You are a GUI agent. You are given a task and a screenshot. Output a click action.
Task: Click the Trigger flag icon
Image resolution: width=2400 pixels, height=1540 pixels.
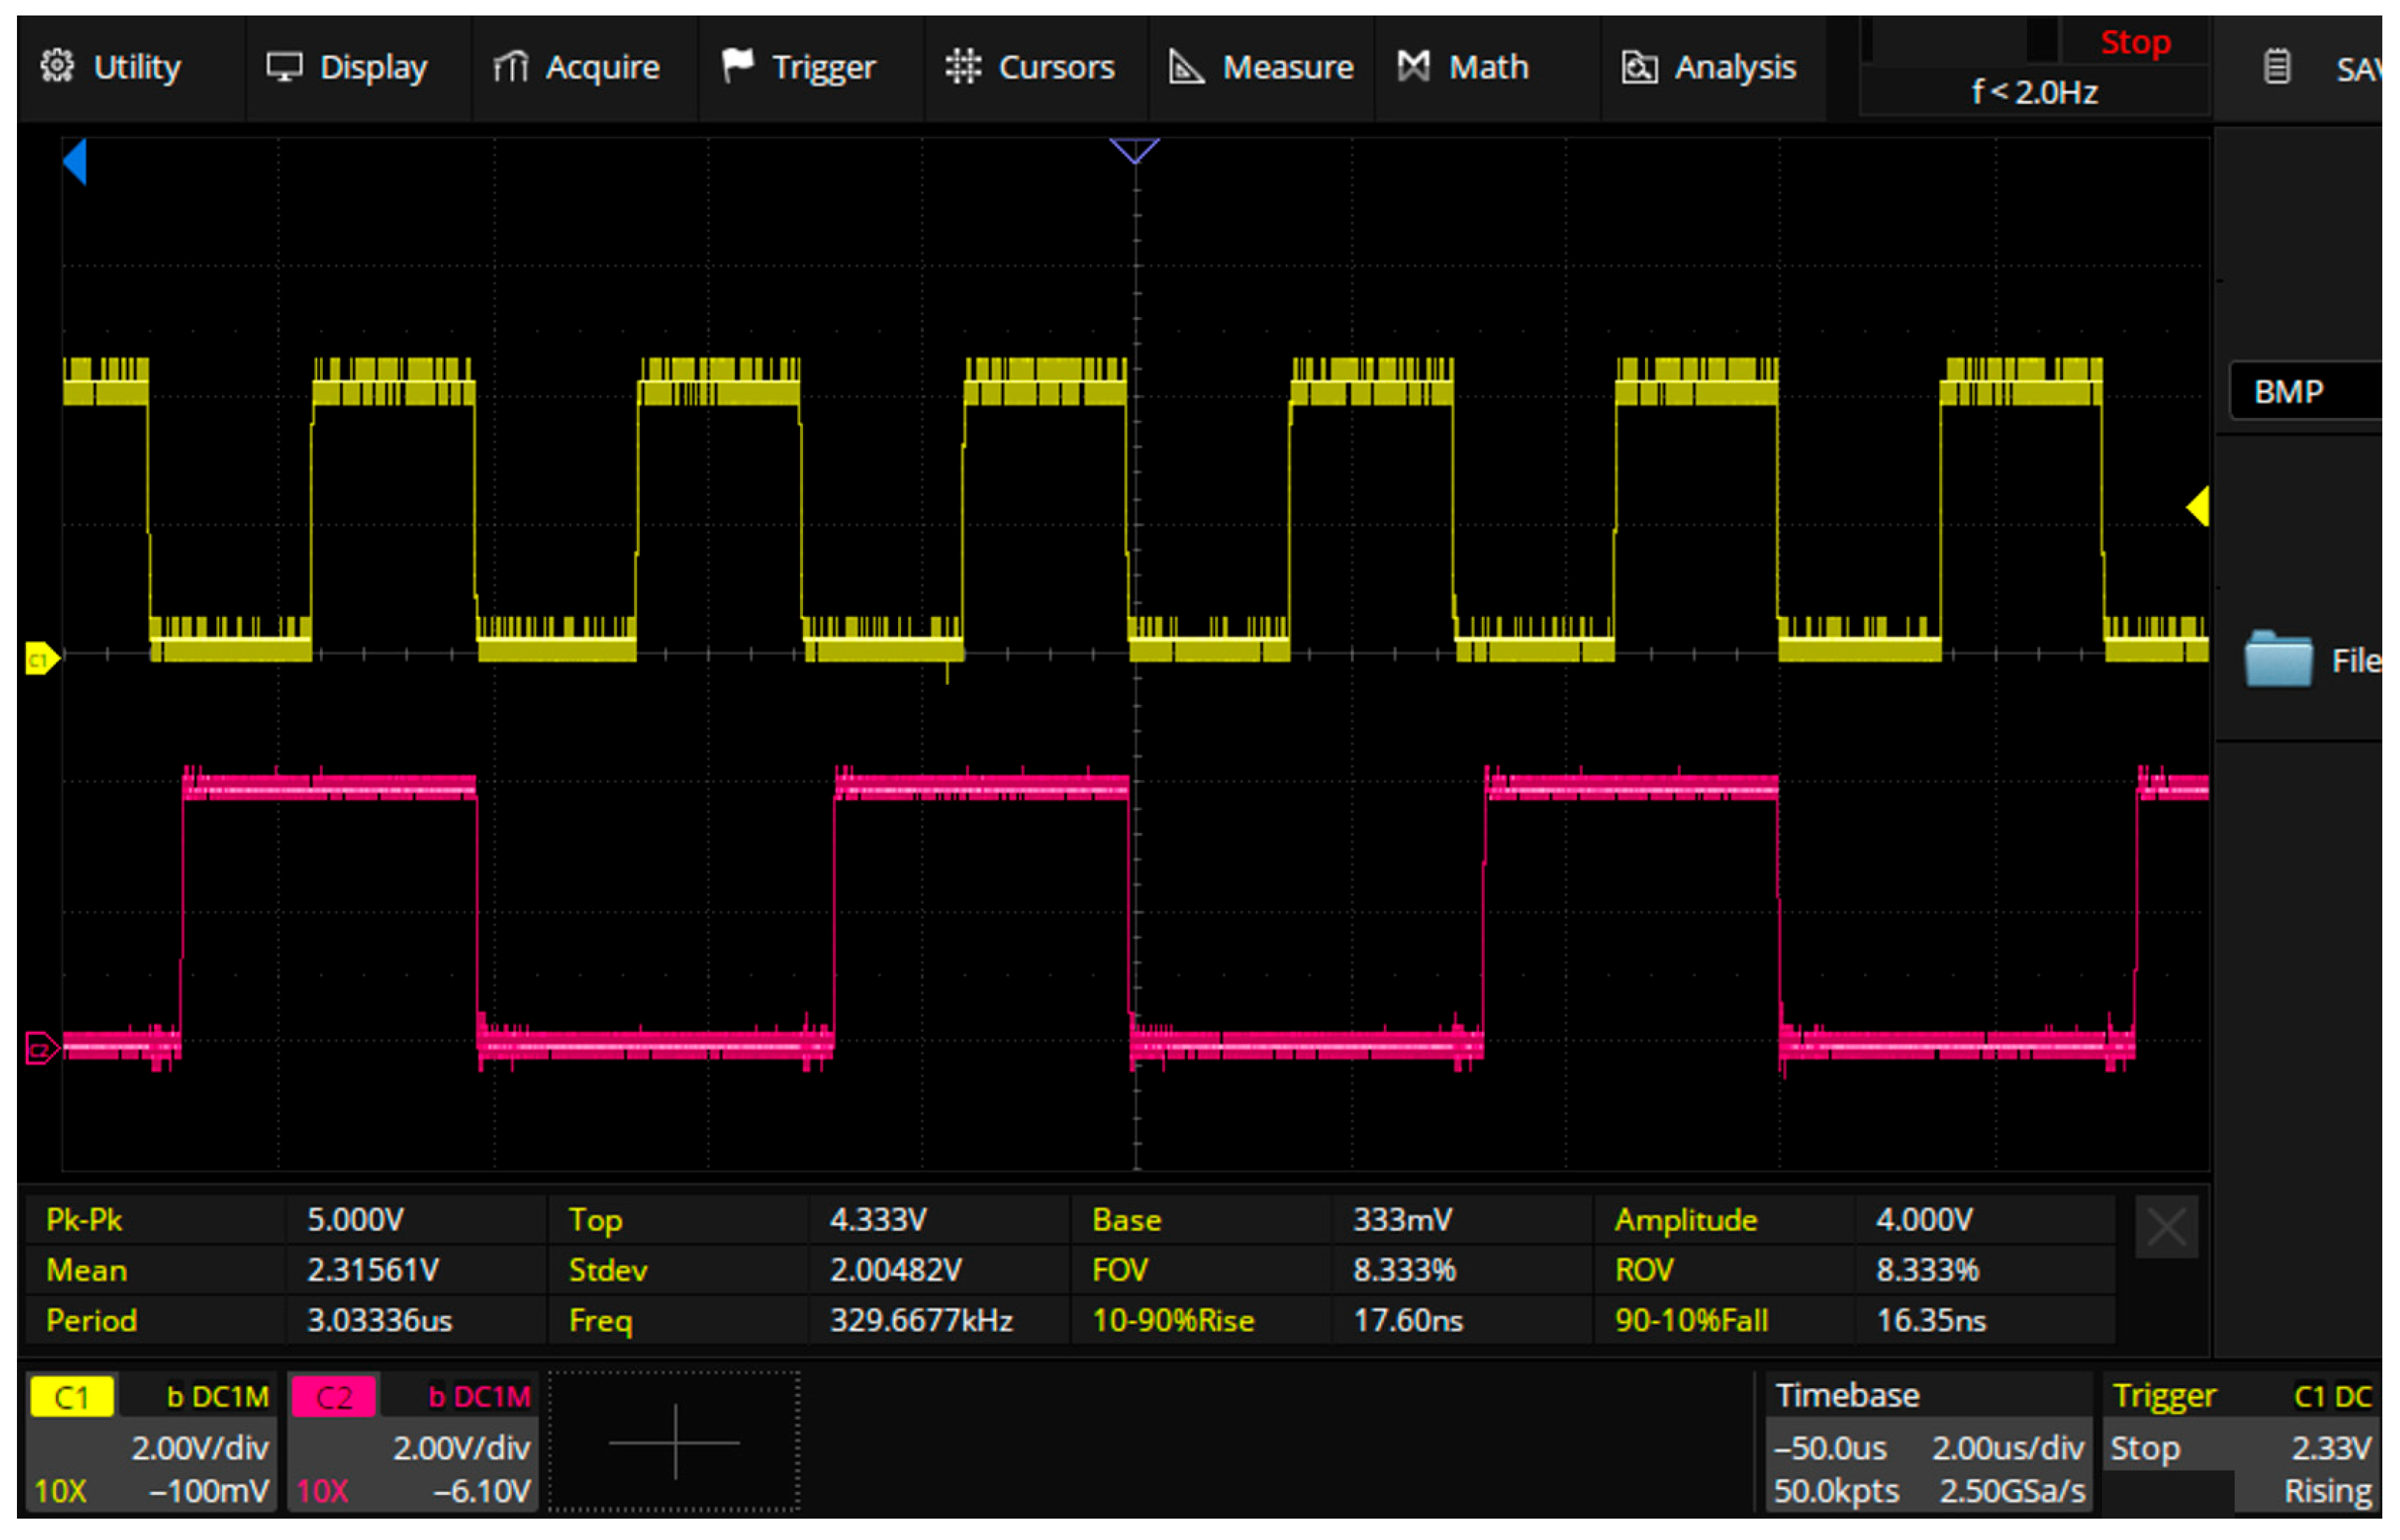(x=738, y=66)
